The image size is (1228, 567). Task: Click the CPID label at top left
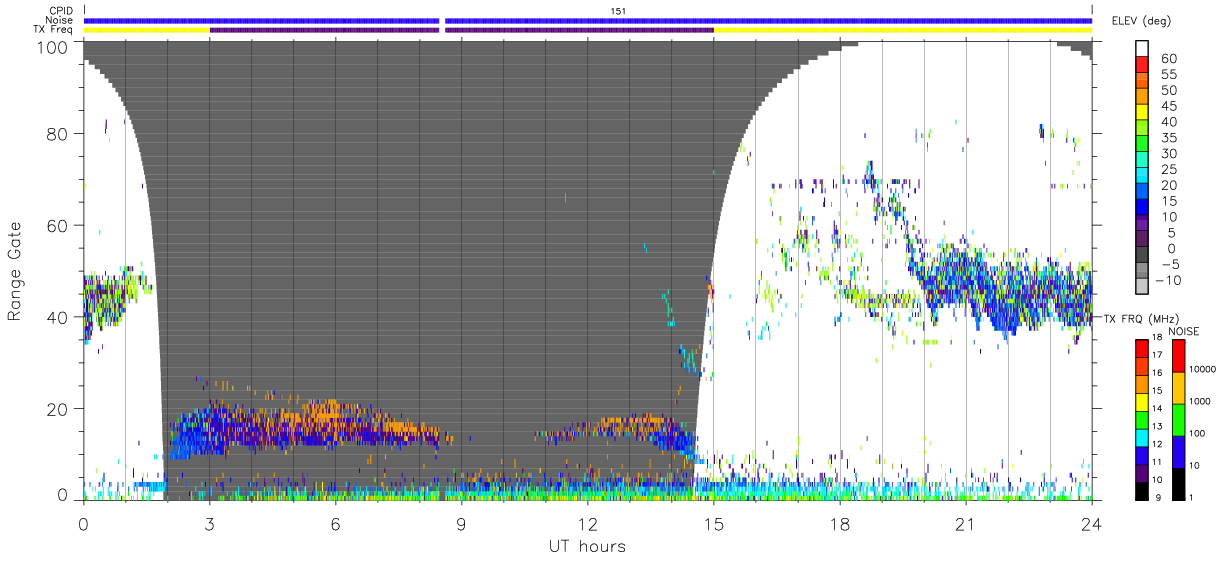pyautogui.click(x=62, y=11)
